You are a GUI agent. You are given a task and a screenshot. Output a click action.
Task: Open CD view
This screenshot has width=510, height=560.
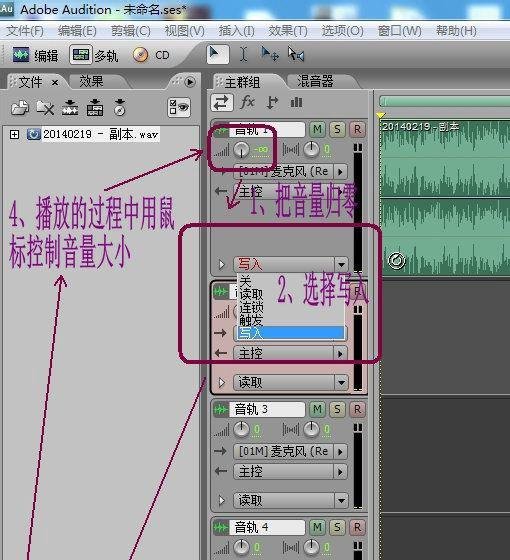point(151,55)
